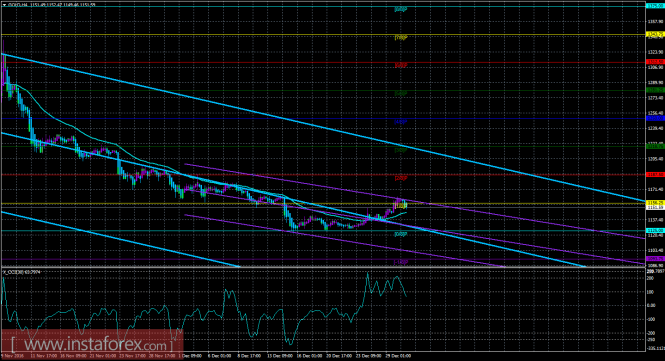Select the blue 4/8 pivot label
This screenshot has width=665, height=361.
401,122
